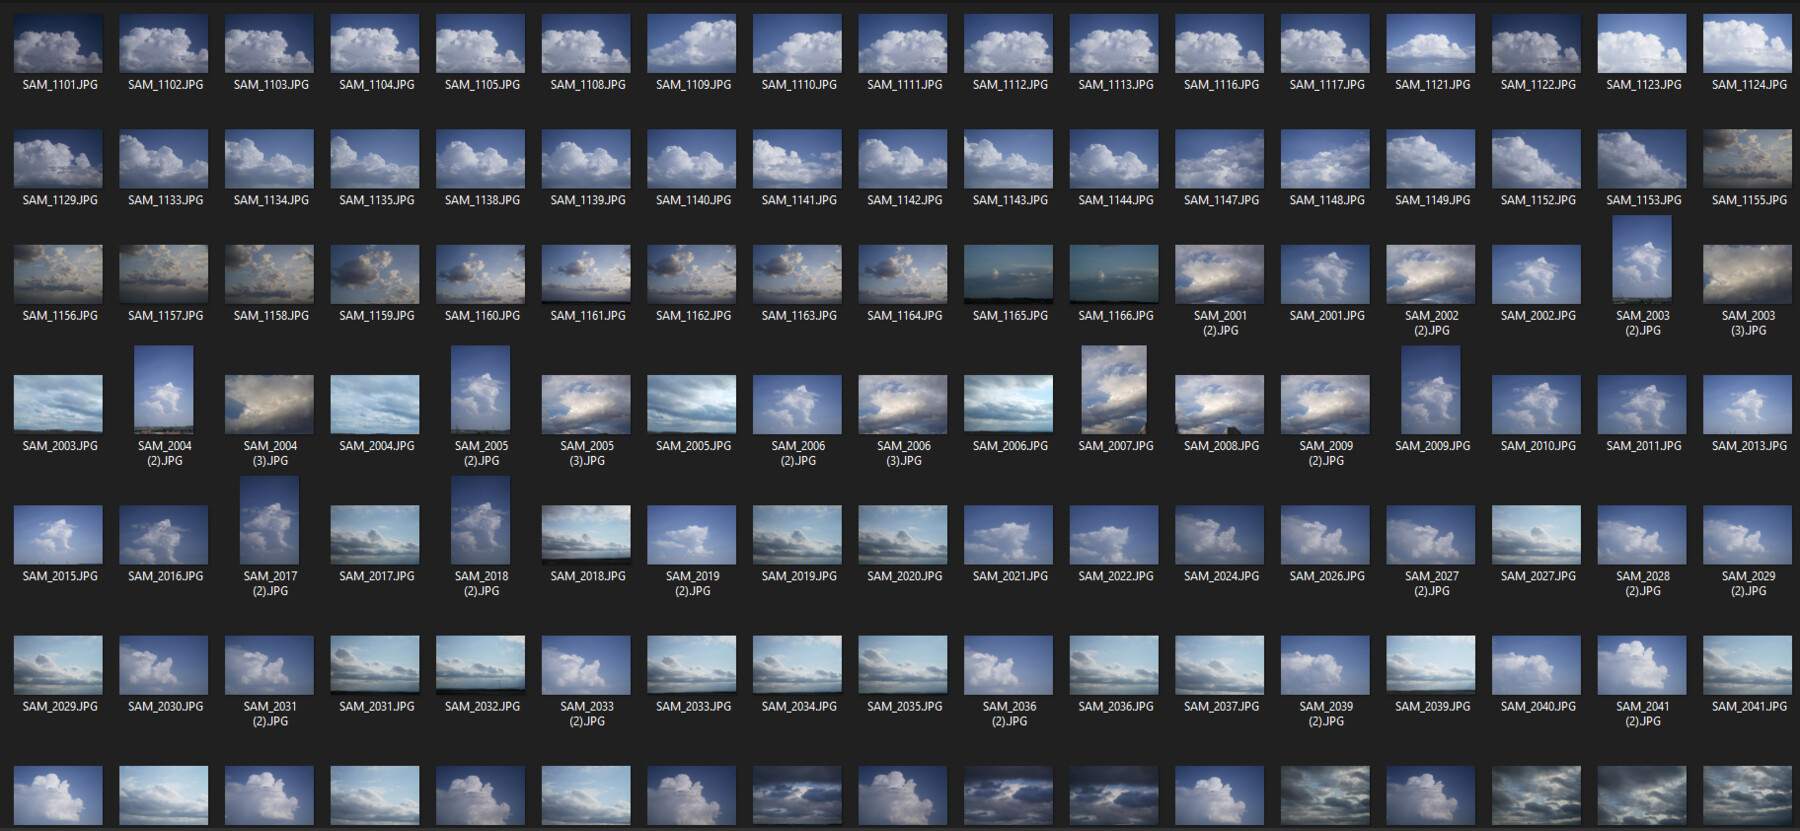Select the SAM_2015.JPG thumbnail
Image resolution: width=1800 pixels, height=831 pixels.
(x=58, y=535)
